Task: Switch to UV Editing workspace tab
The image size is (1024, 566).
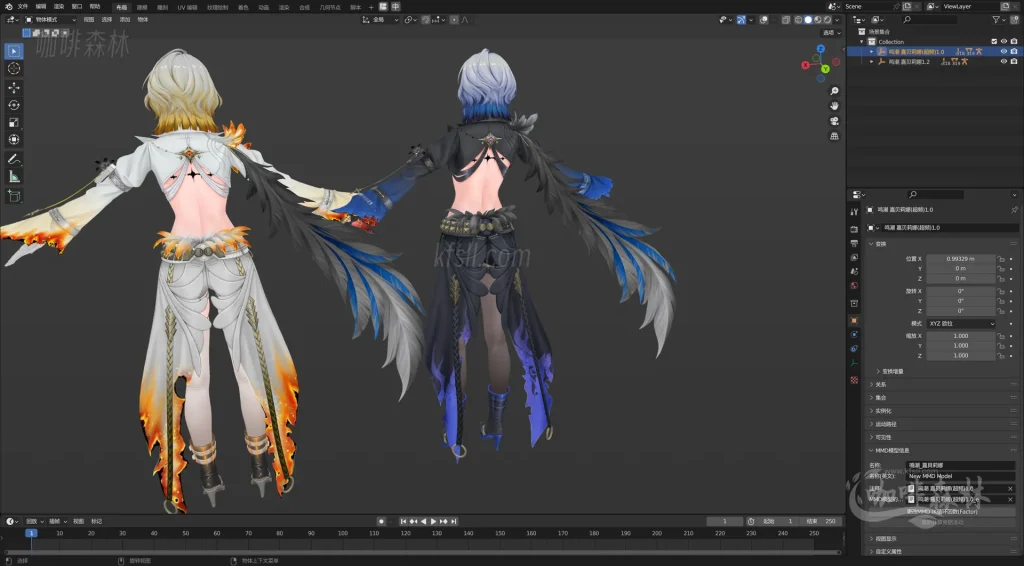Action: pyautogui.click(x=187, y=7)
